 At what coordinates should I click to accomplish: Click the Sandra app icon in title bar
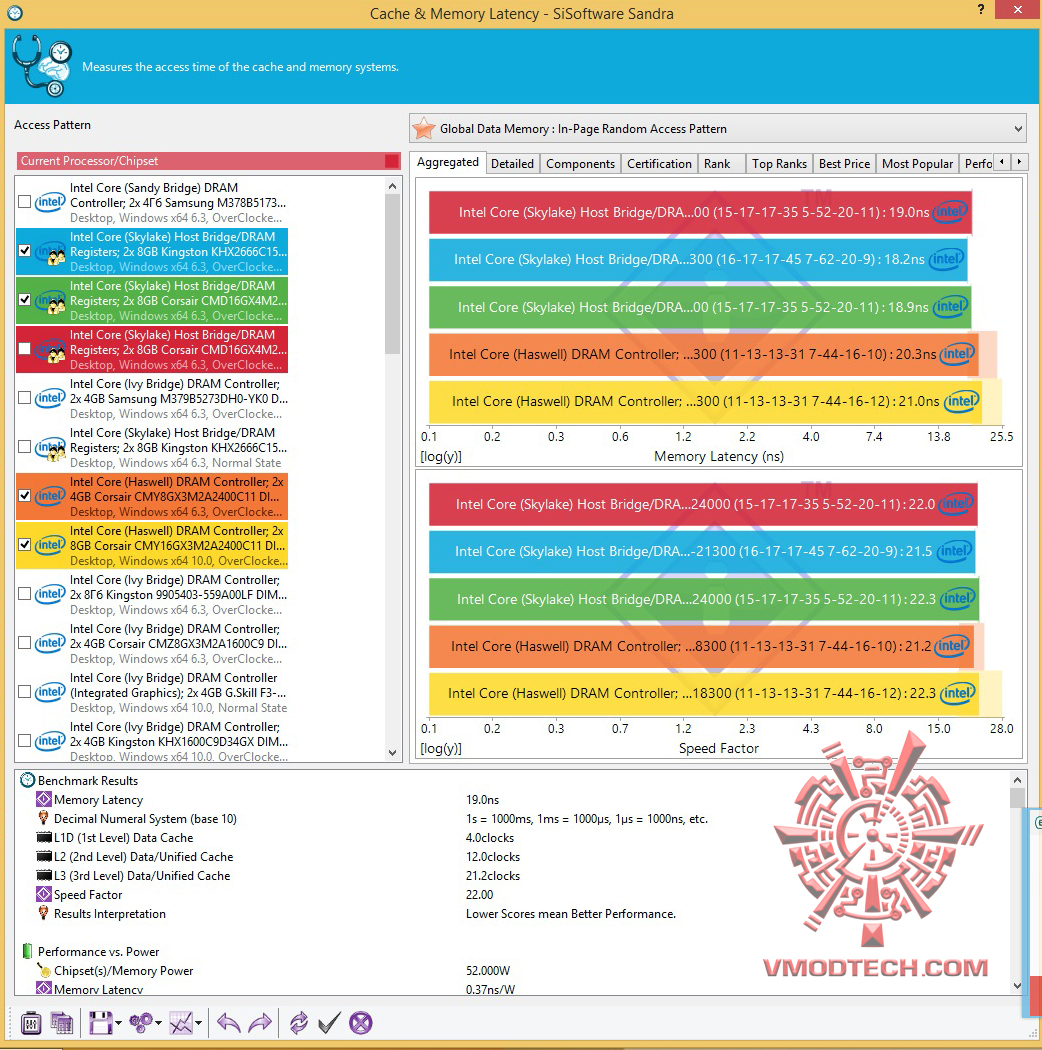pyautogui.click(x=15, y=13)
